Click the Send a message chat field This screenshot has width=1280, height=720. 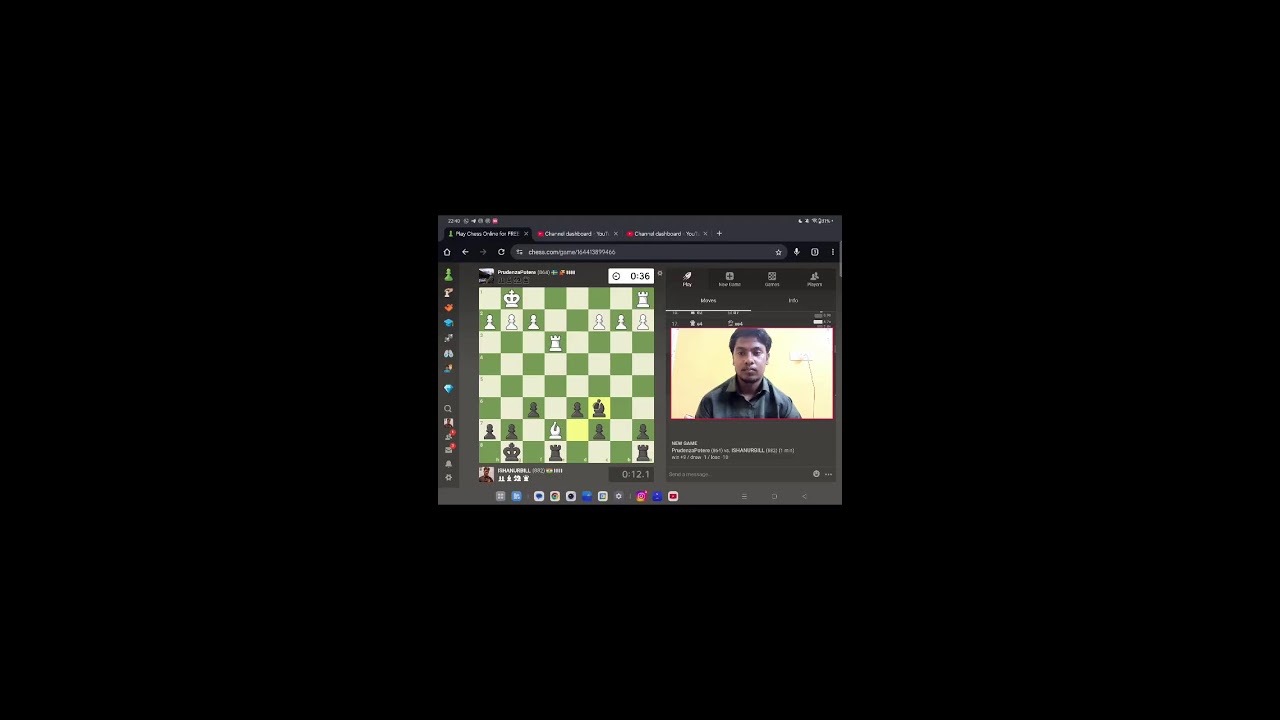[x=738, y=474]
